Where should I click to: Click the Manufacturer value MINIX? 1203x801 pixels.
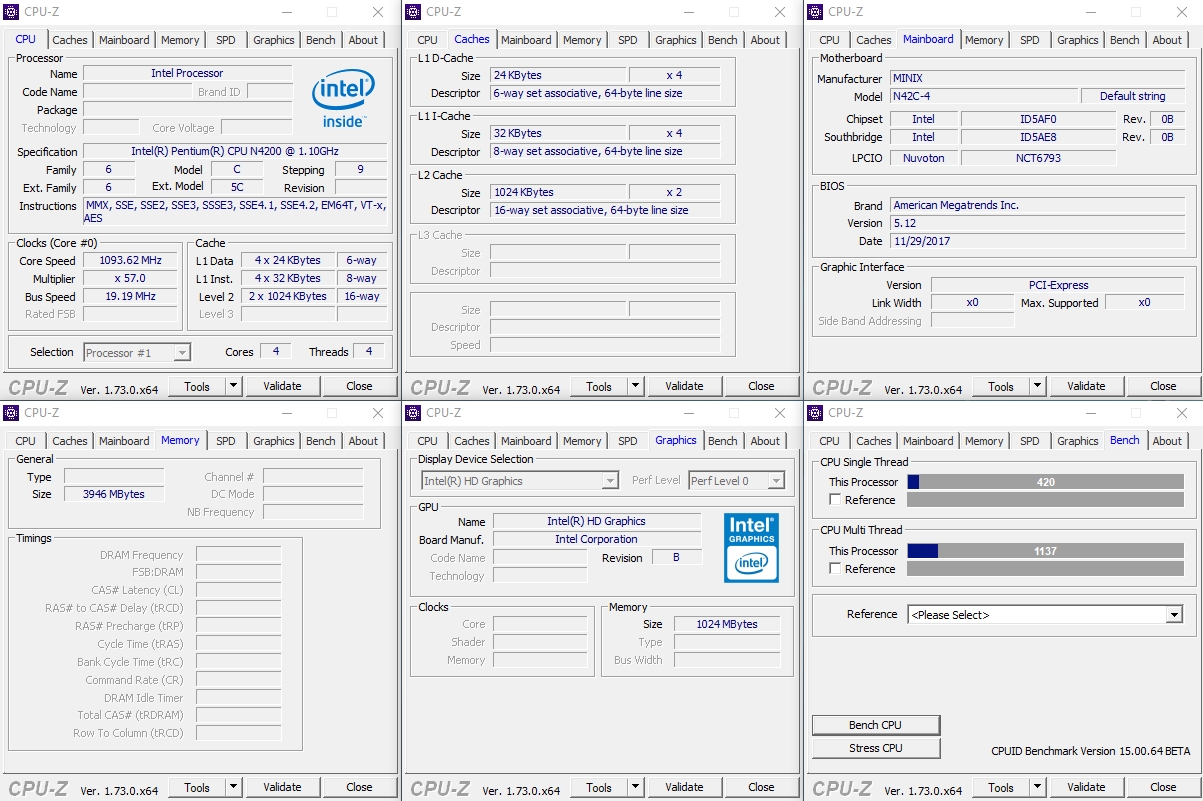[1037, 78]
